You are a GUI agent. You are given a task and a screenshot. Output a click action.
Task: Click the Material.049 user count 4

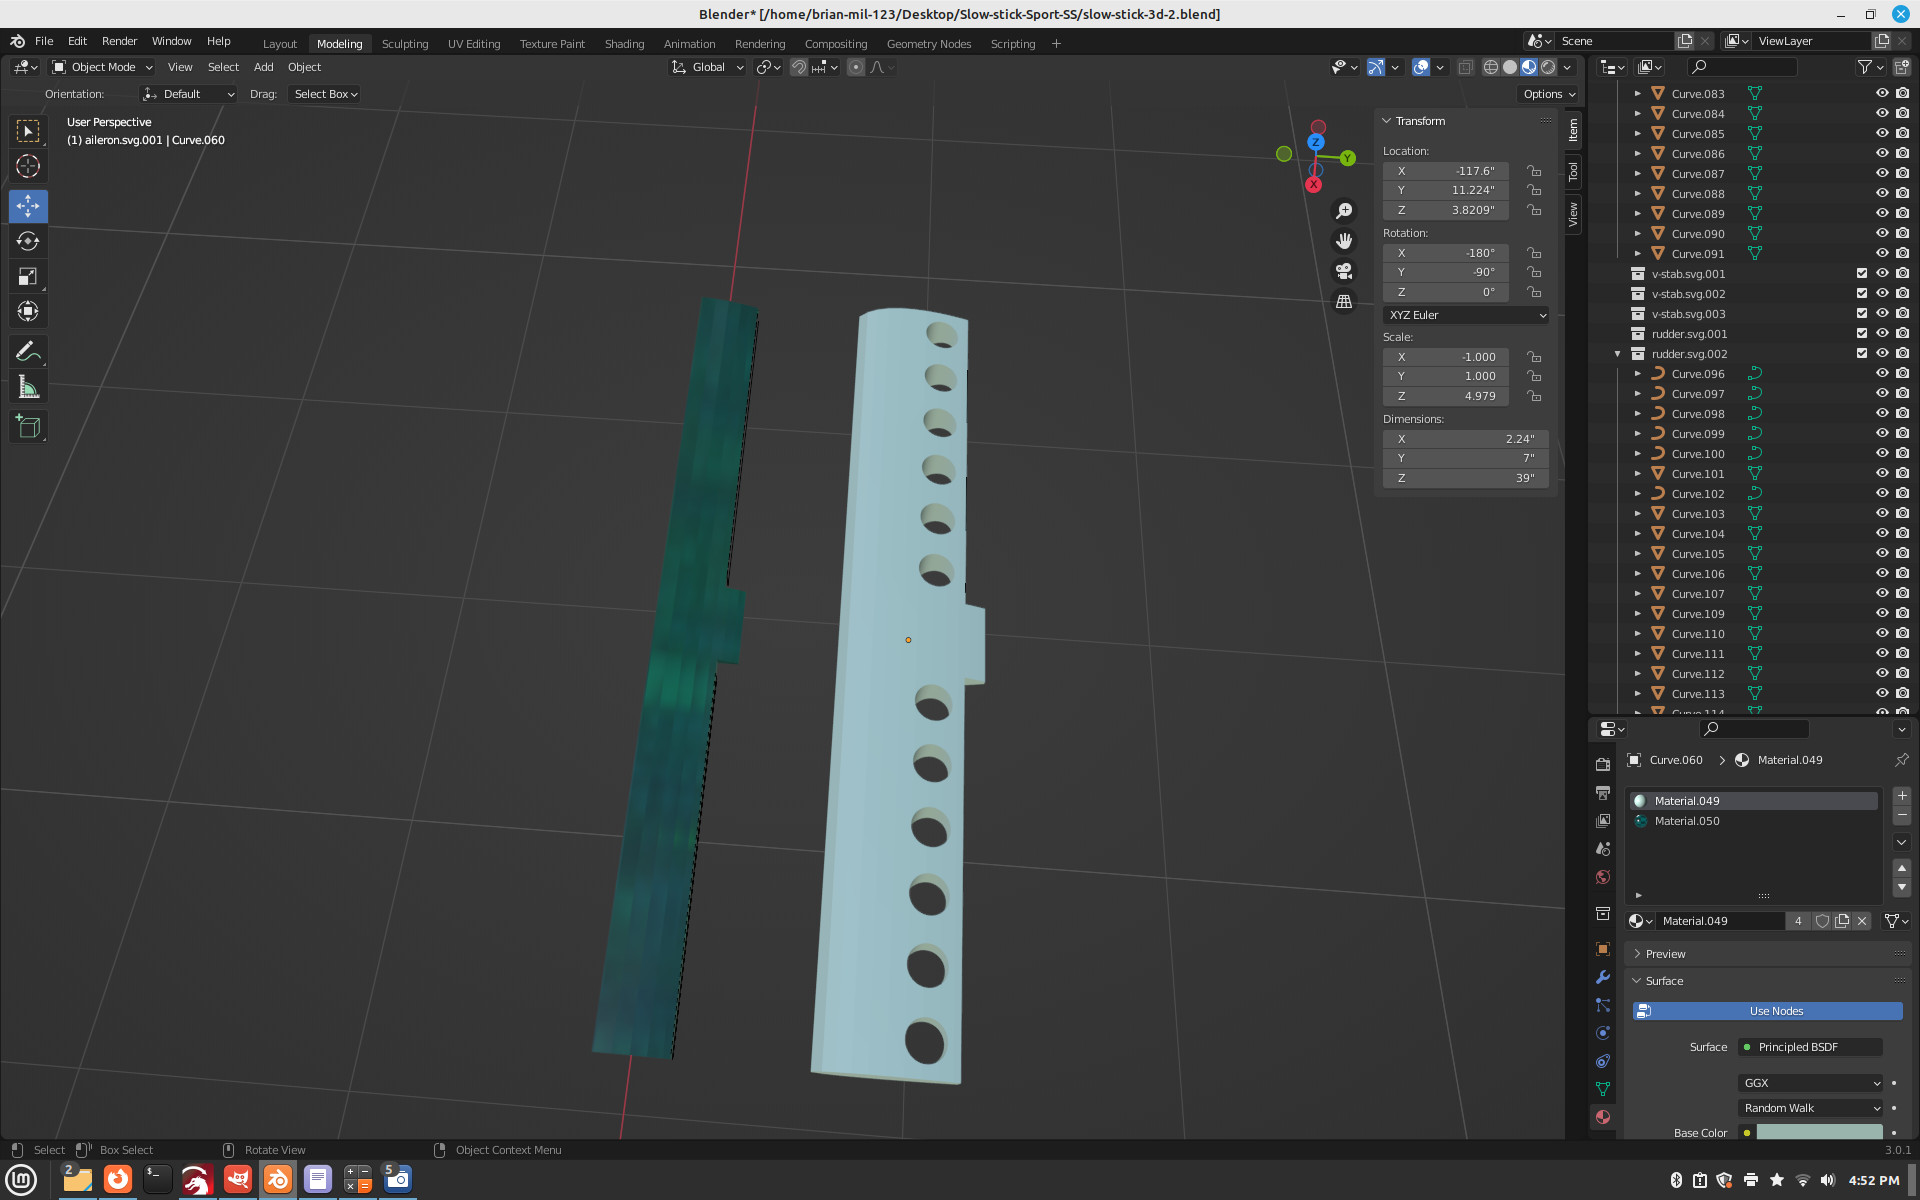1798,921
